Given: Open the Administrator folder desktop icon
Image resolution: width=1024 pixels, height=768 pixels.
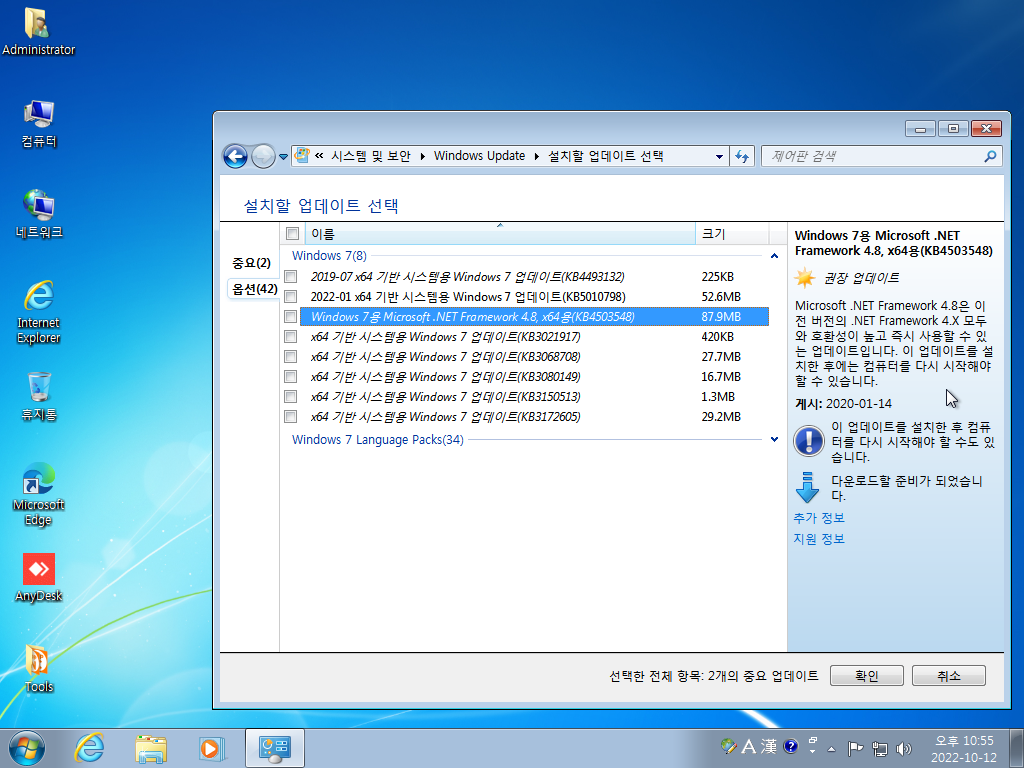Looking at the screenshot, I should pos(39,31).
